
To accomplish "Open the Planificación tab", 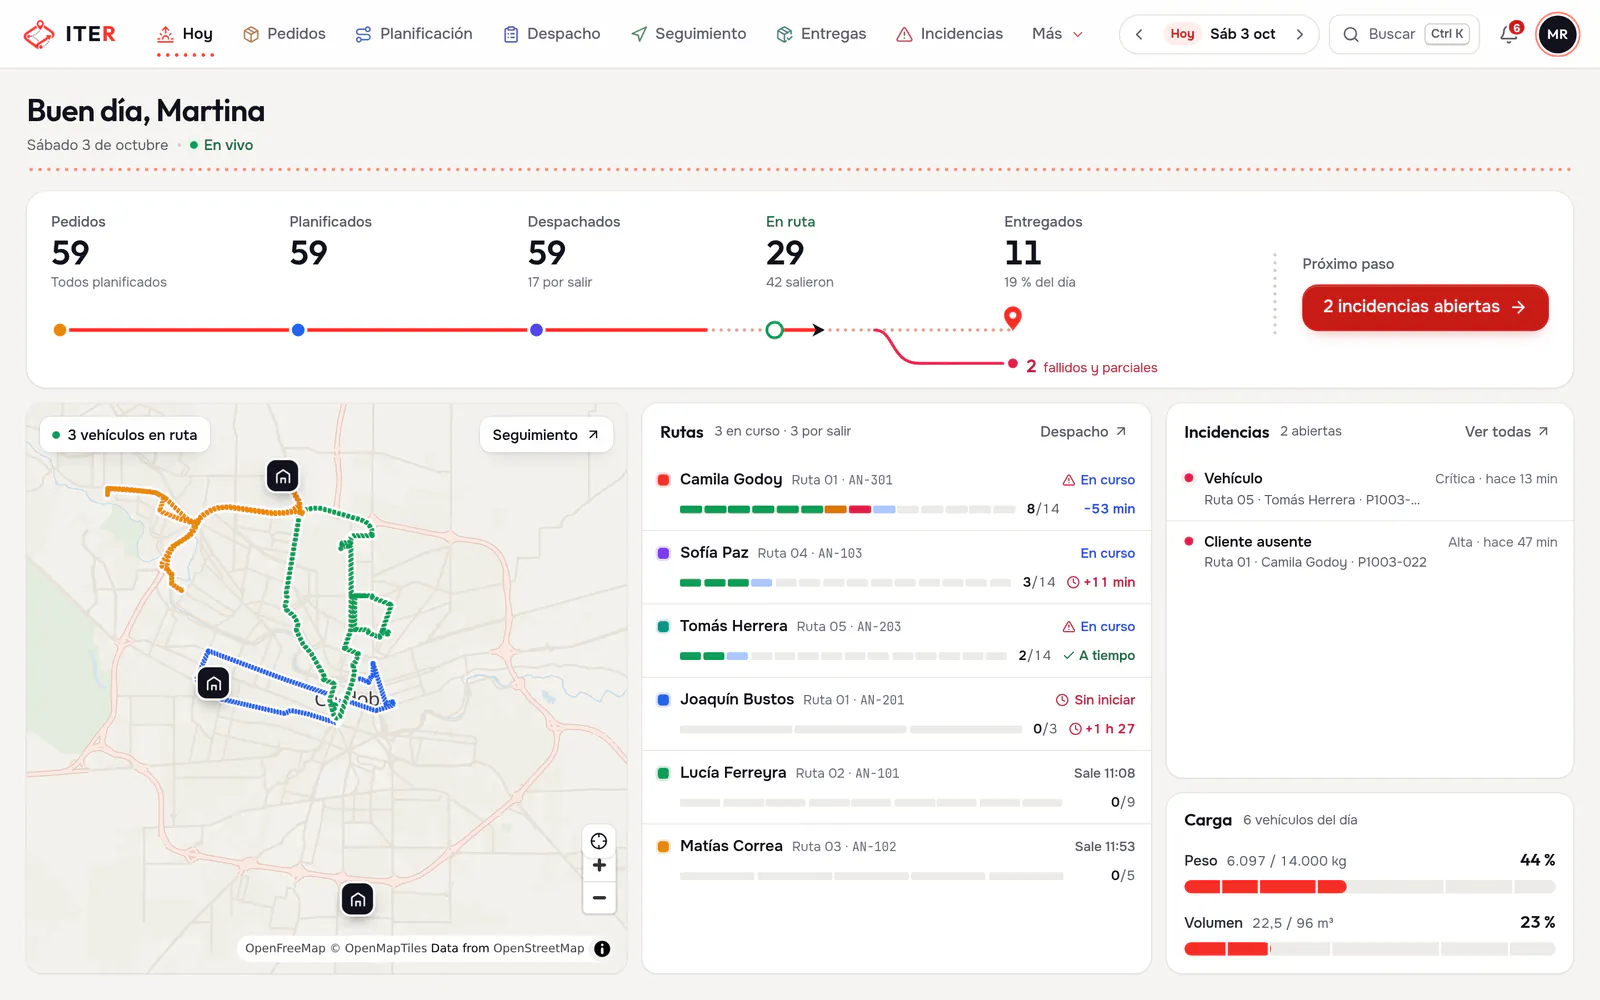I will click(x=413, y=34).
